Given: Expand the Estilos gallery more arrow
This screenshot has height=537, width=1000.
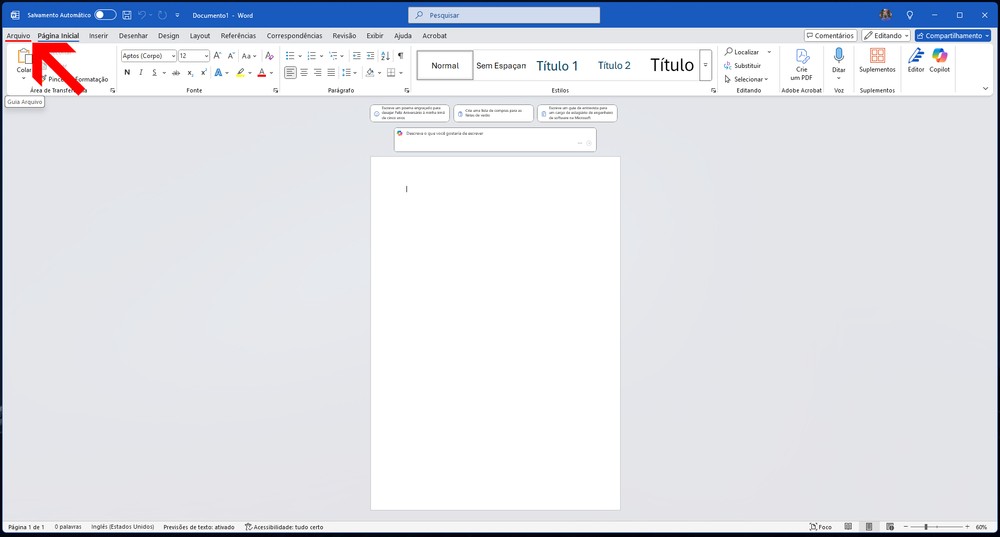Looking at the screenshot, I should 705,65.
